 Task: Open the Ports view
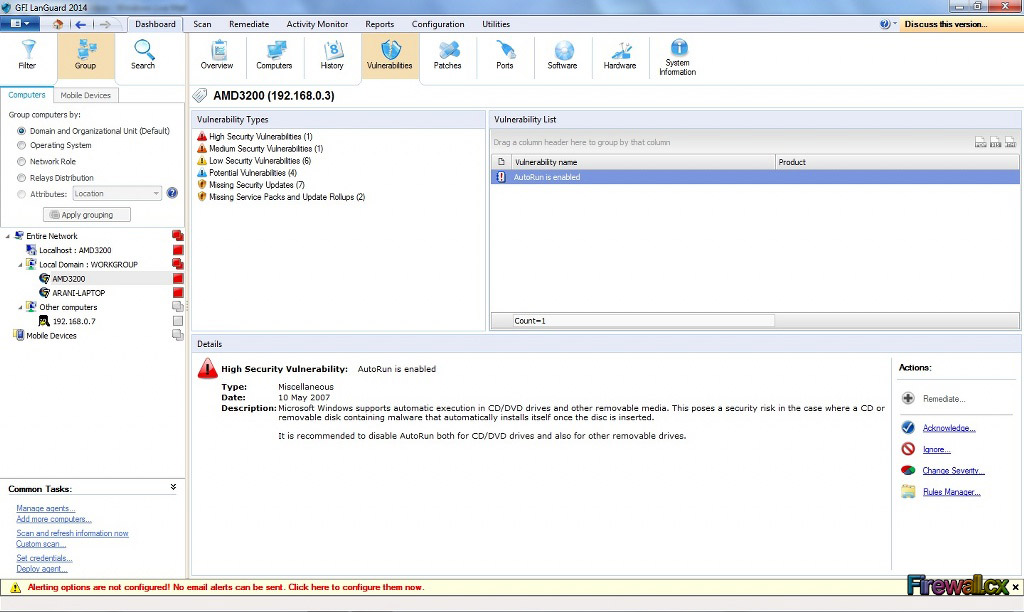coord(505,55)
